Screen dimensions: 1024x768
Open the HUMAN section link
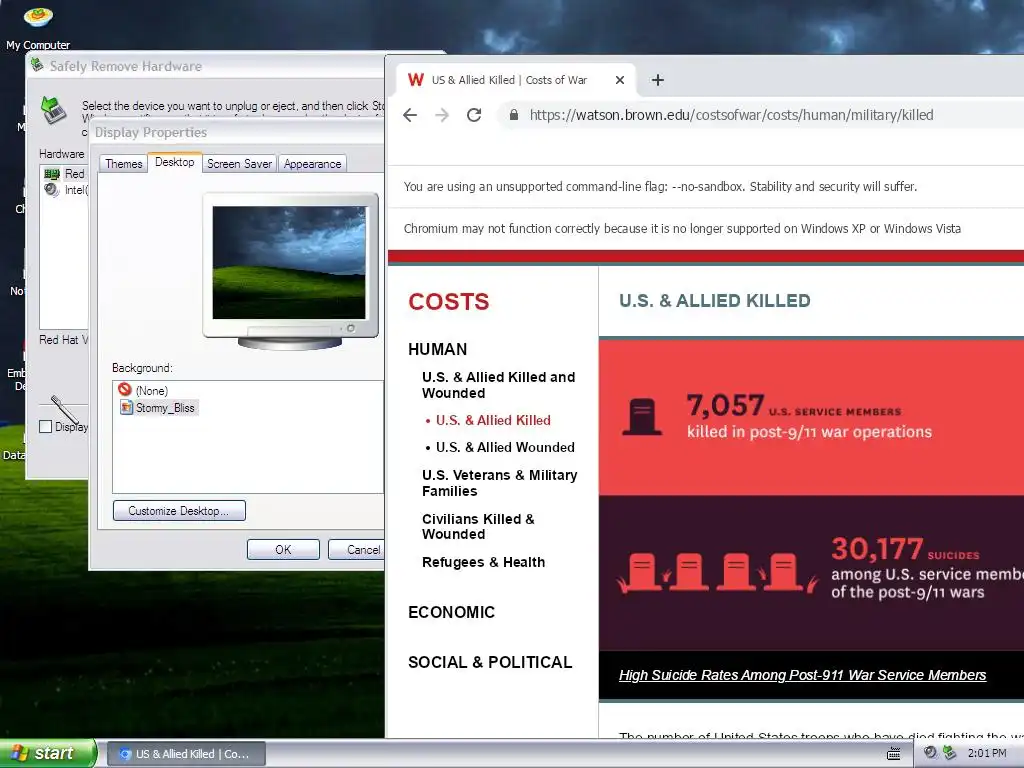(438, 349)
